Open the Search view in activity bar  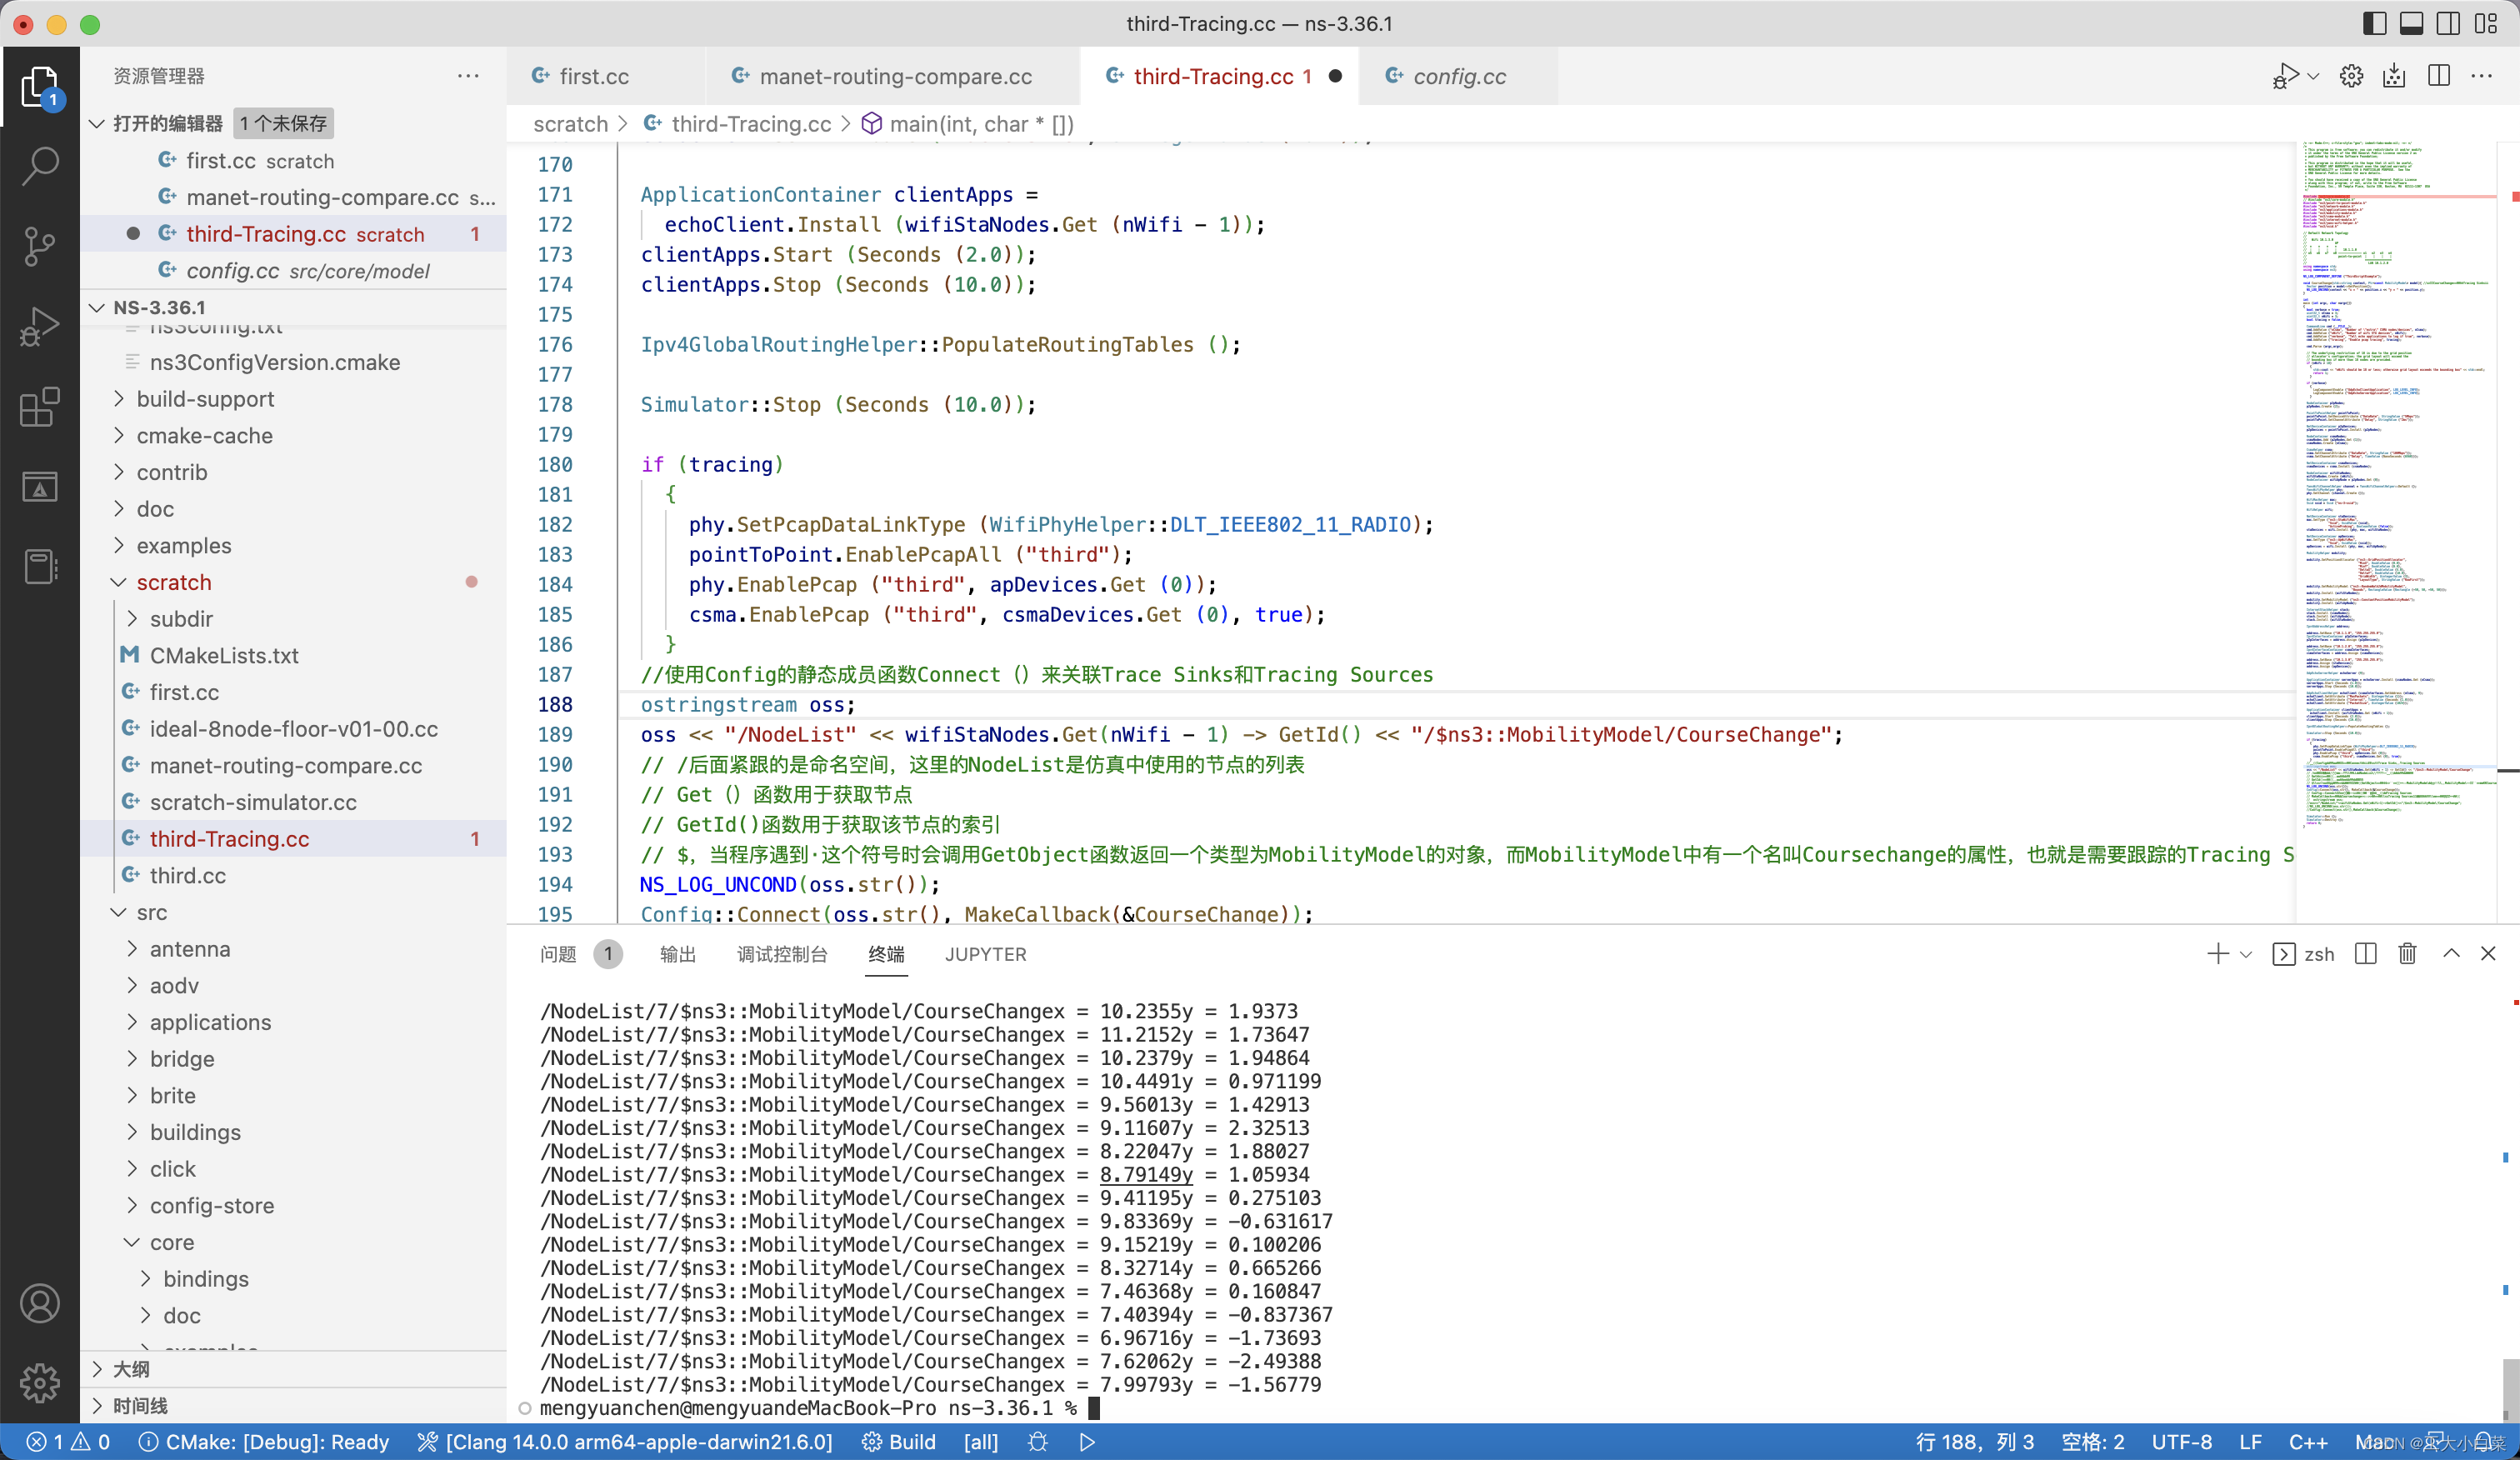click(40, 166)
